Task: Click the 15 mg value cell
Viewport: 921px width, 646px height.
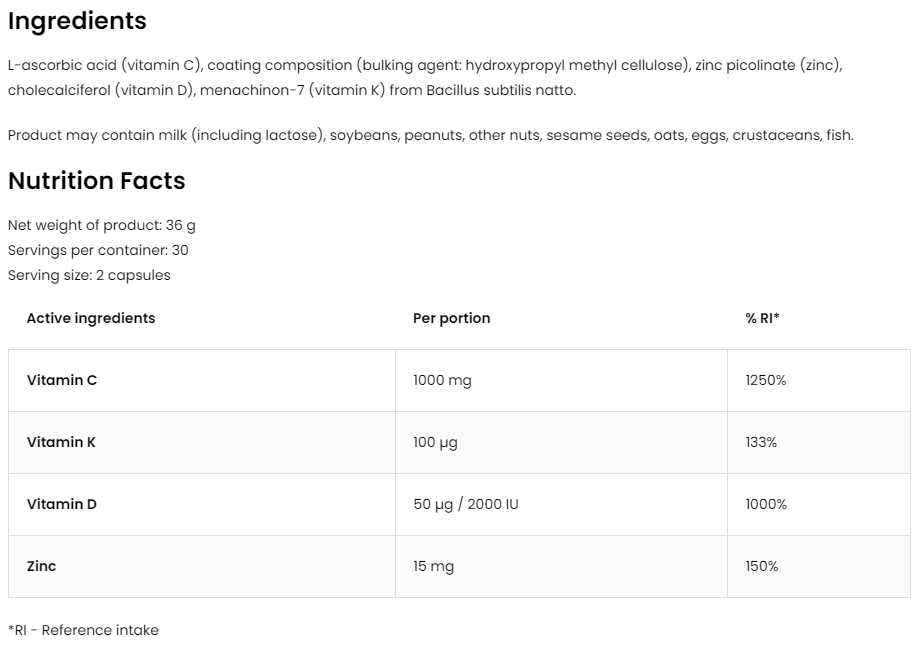Action: click(x=433, y=566)
